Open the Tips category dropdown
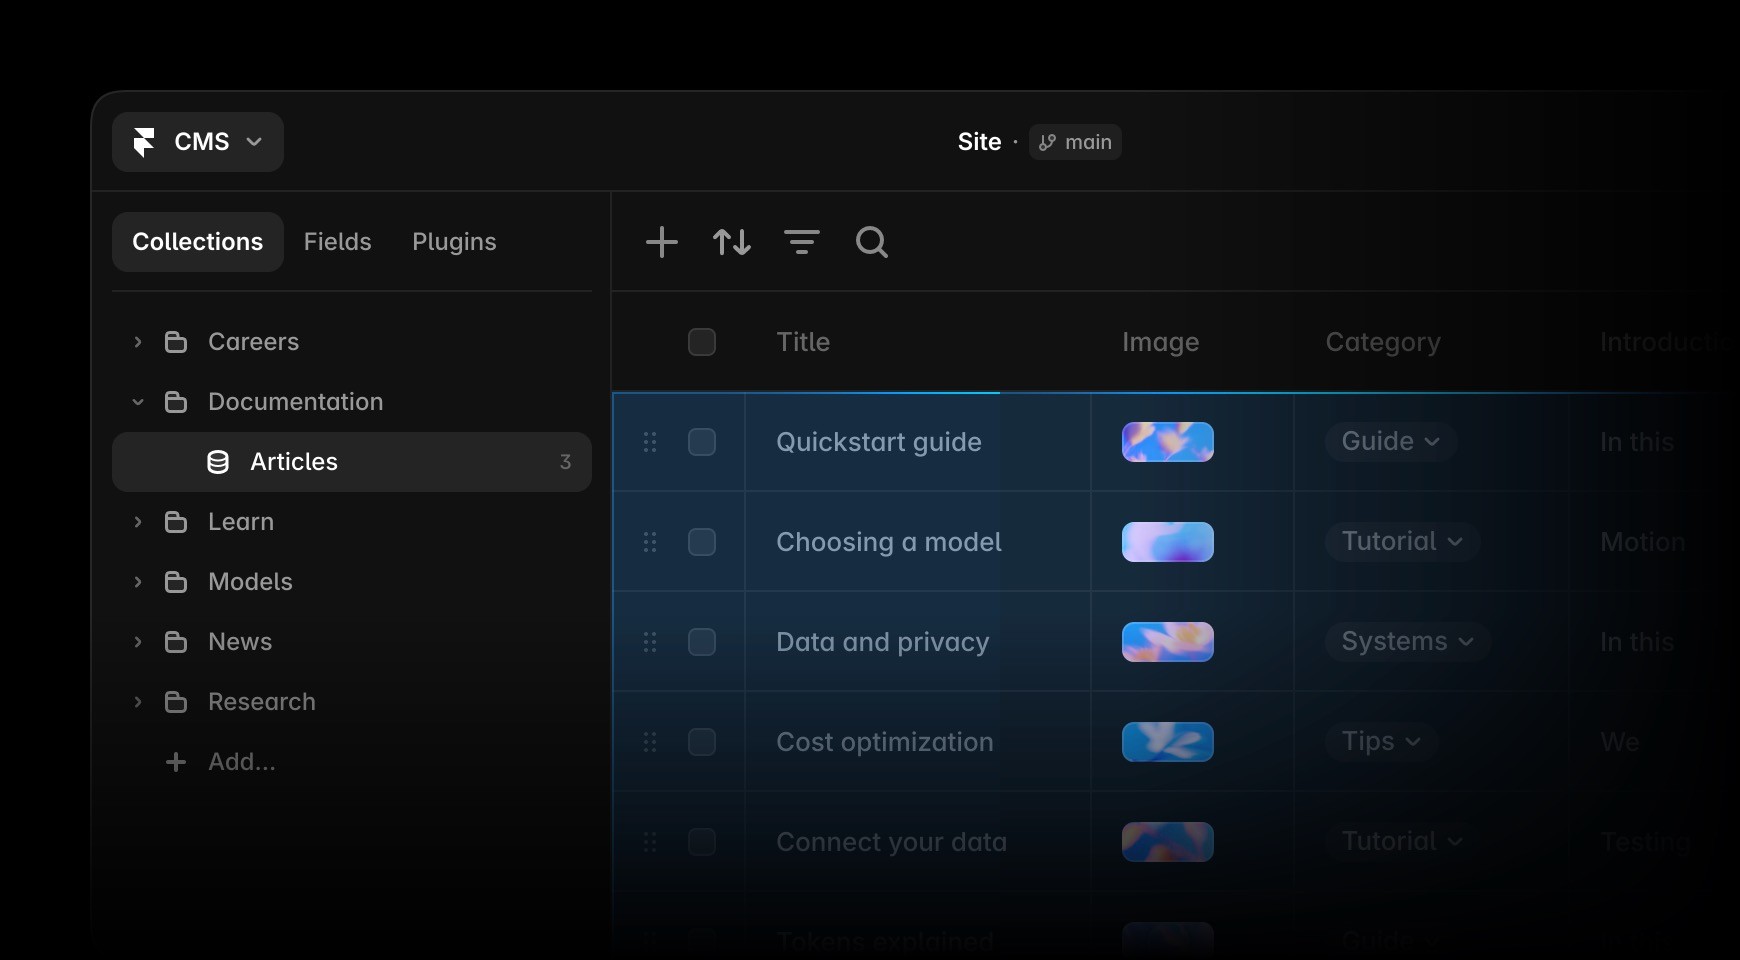 (1382, 742)
